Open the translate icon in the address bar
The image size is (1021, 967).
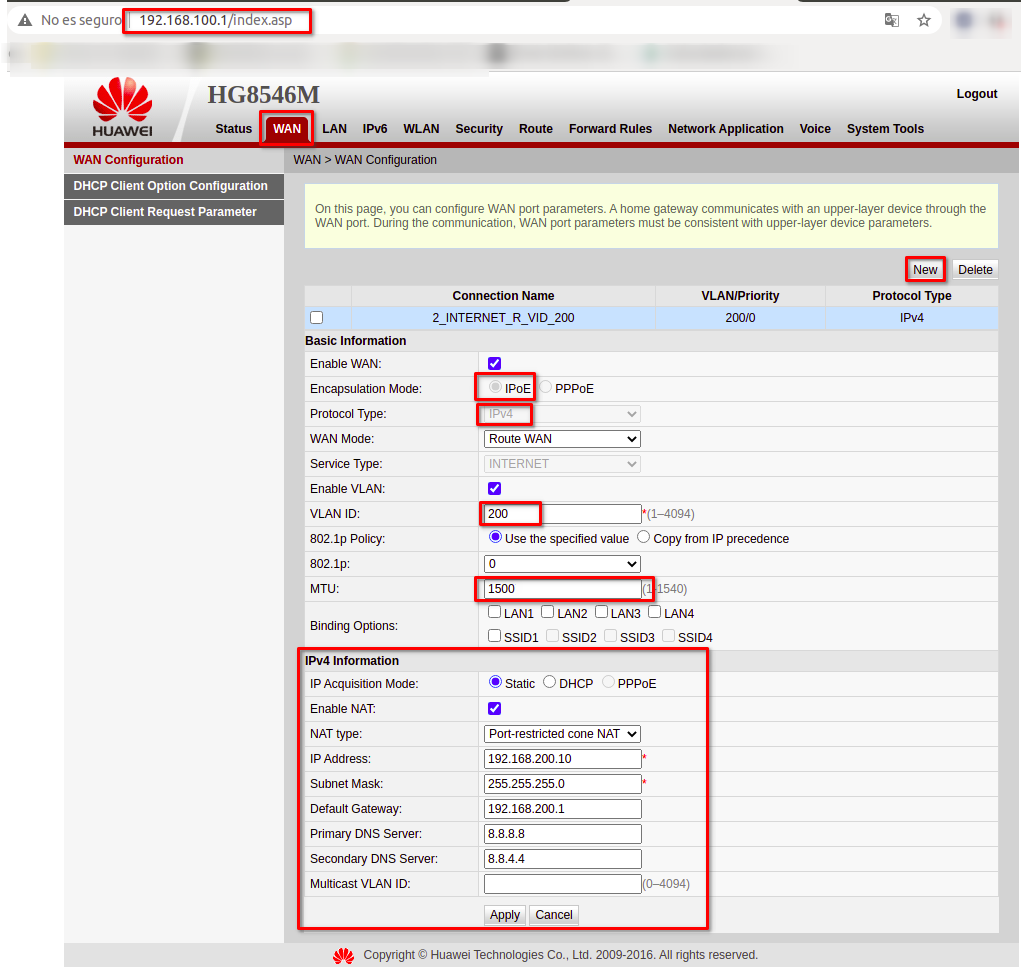click(890, 19)
